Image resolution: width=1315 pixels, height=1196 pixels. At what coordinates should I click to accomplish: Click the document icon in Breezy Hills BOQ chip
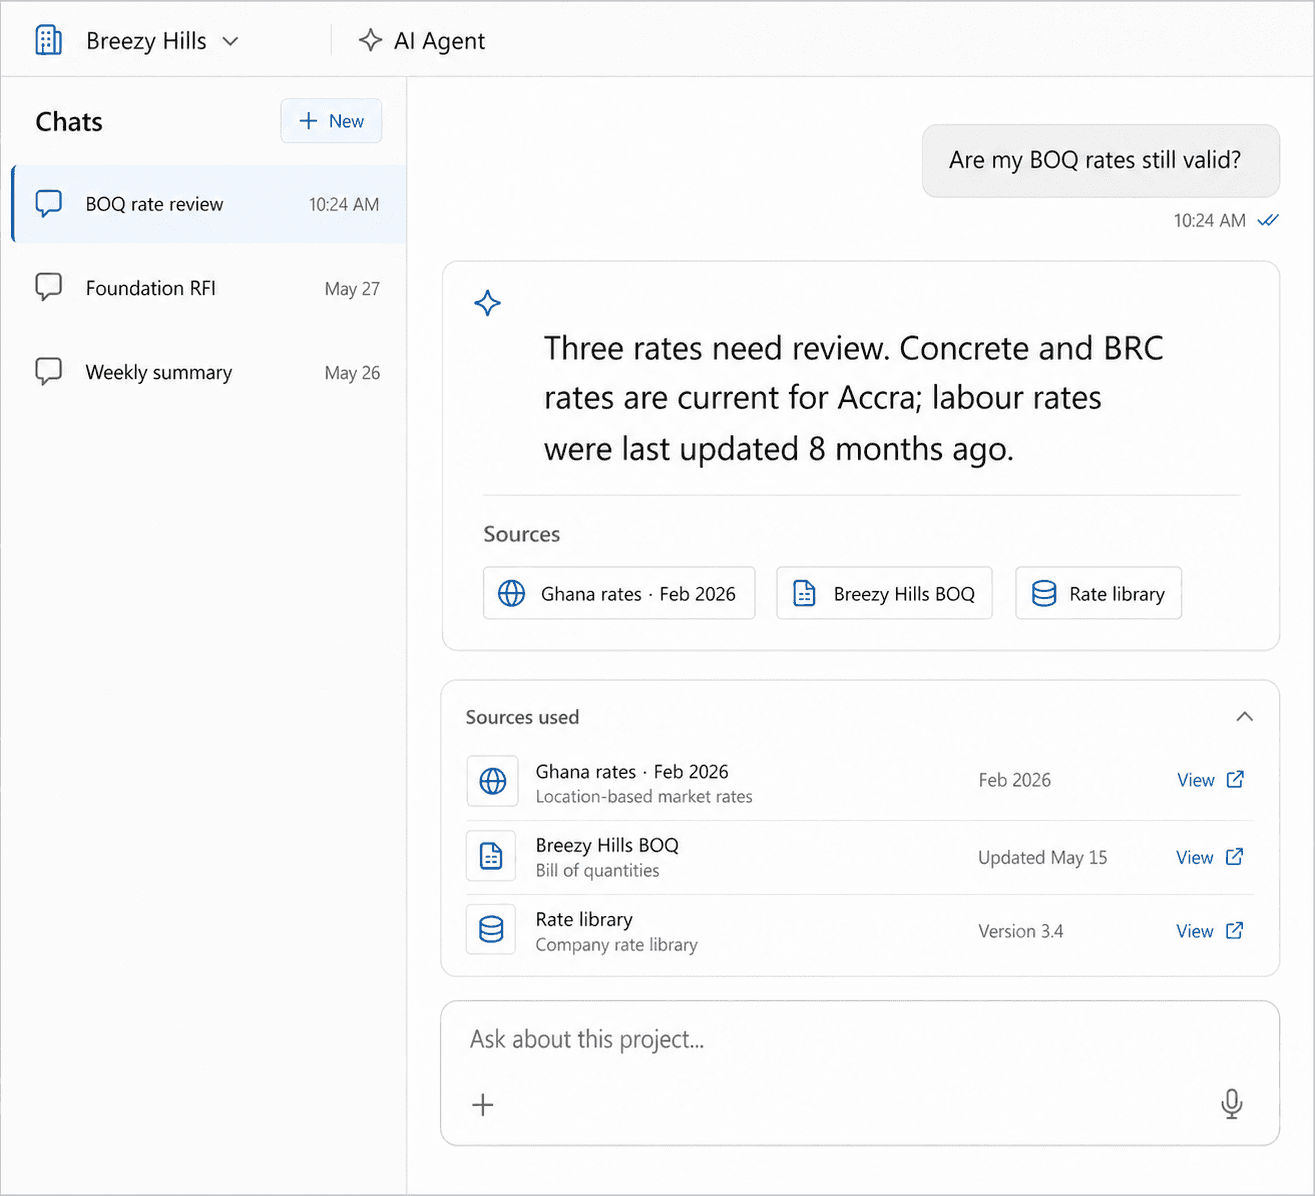coord(804,593)
